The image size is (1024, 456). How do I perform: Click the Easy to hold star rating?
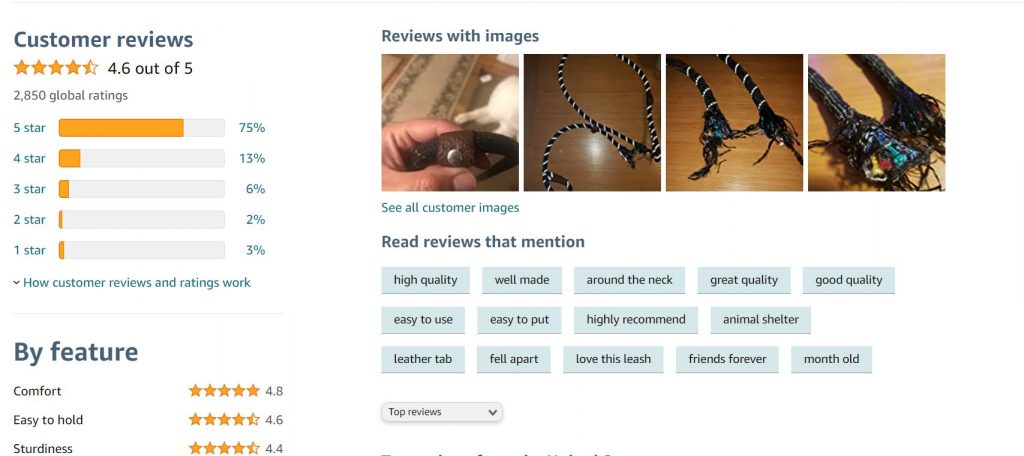(224, 419)
